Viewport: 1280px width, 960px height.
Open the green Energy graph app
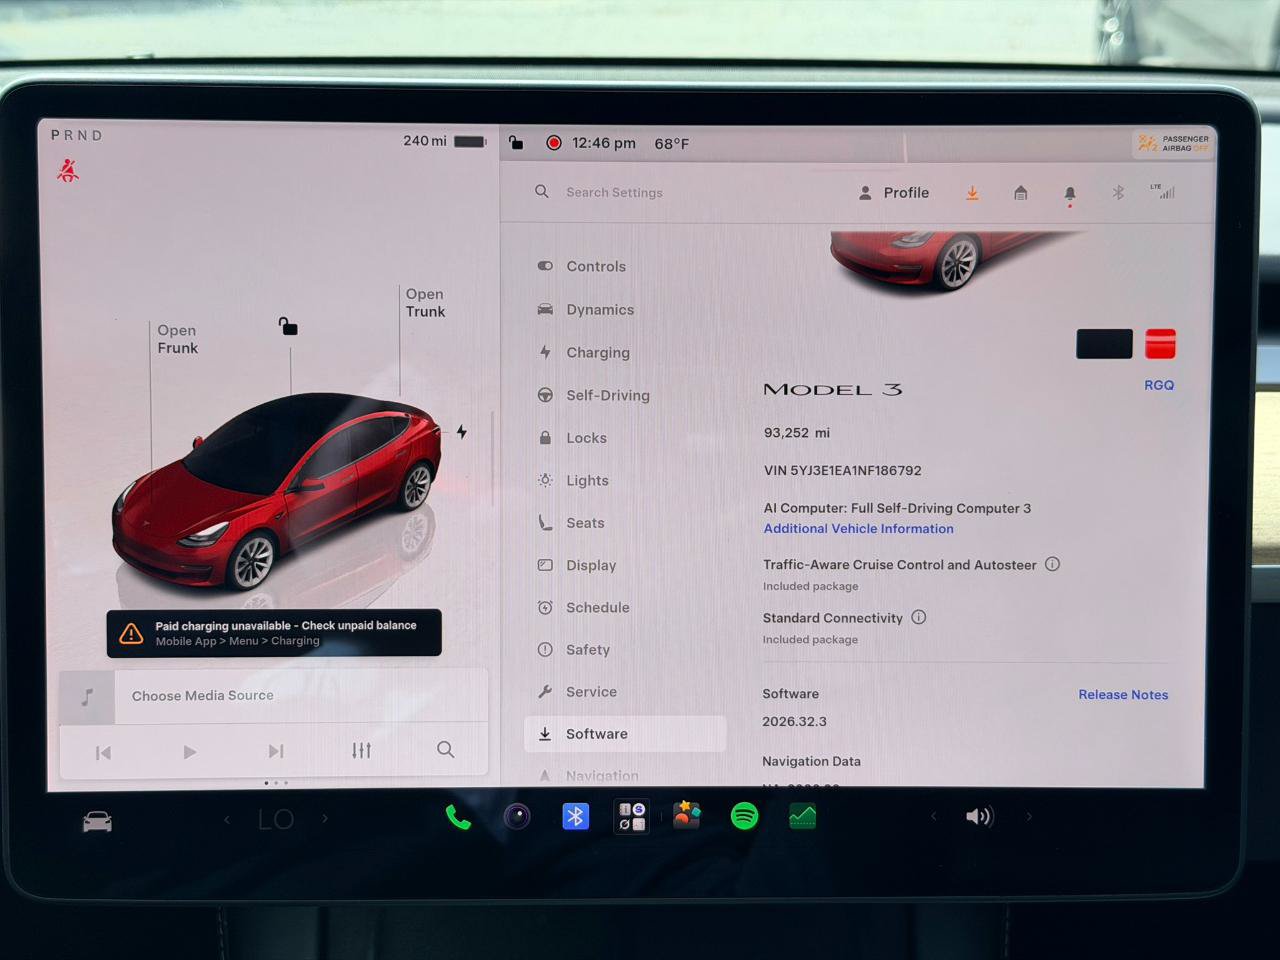pos(802,816)
